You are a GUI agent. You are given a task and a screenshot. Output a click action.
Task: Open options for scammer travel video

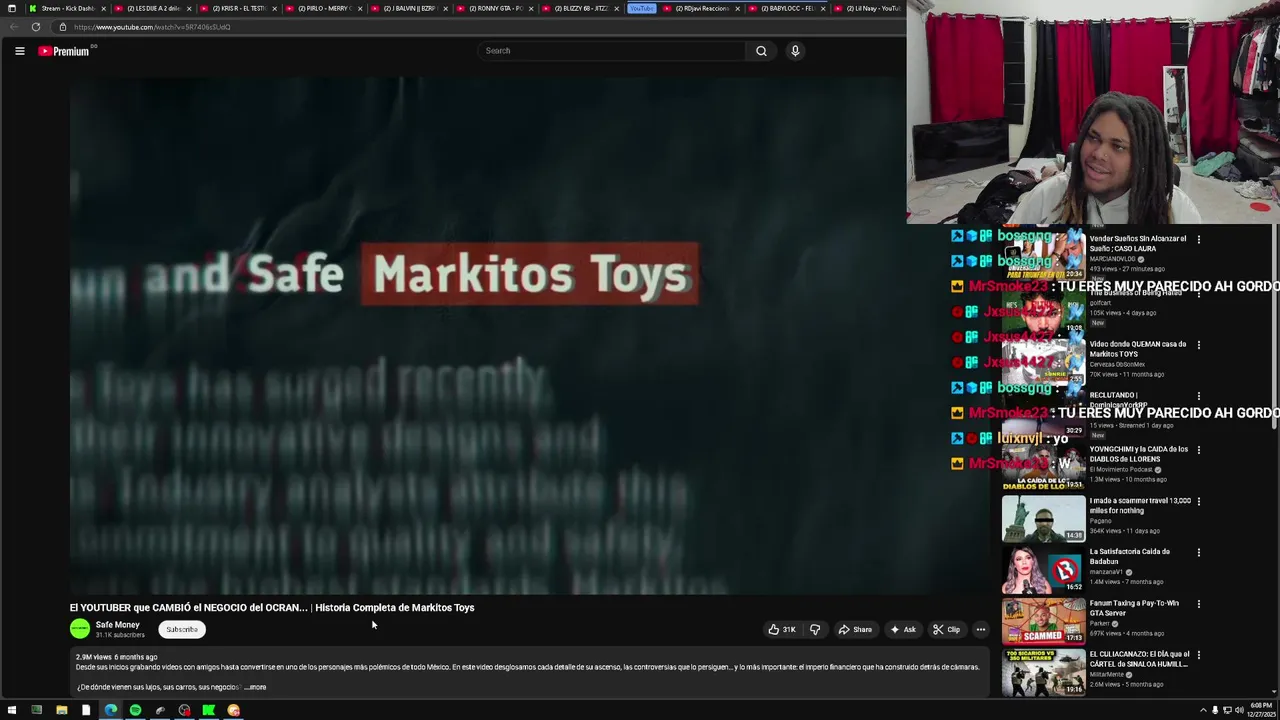tap(1198, 501)
